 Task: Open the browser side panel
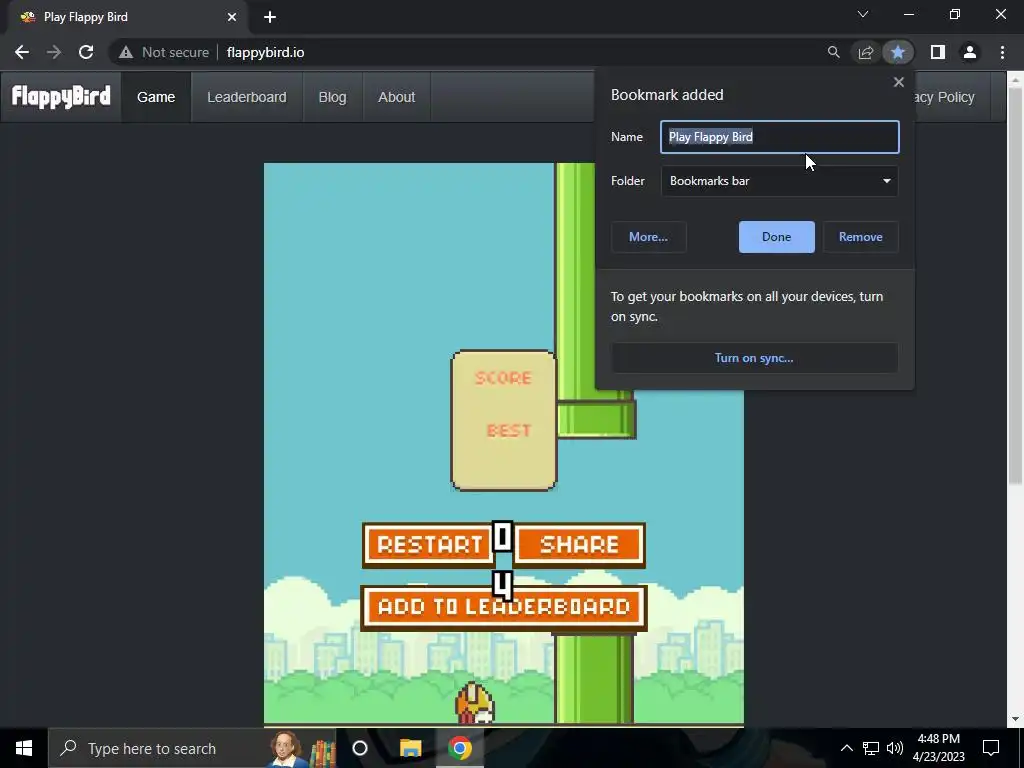938,52
